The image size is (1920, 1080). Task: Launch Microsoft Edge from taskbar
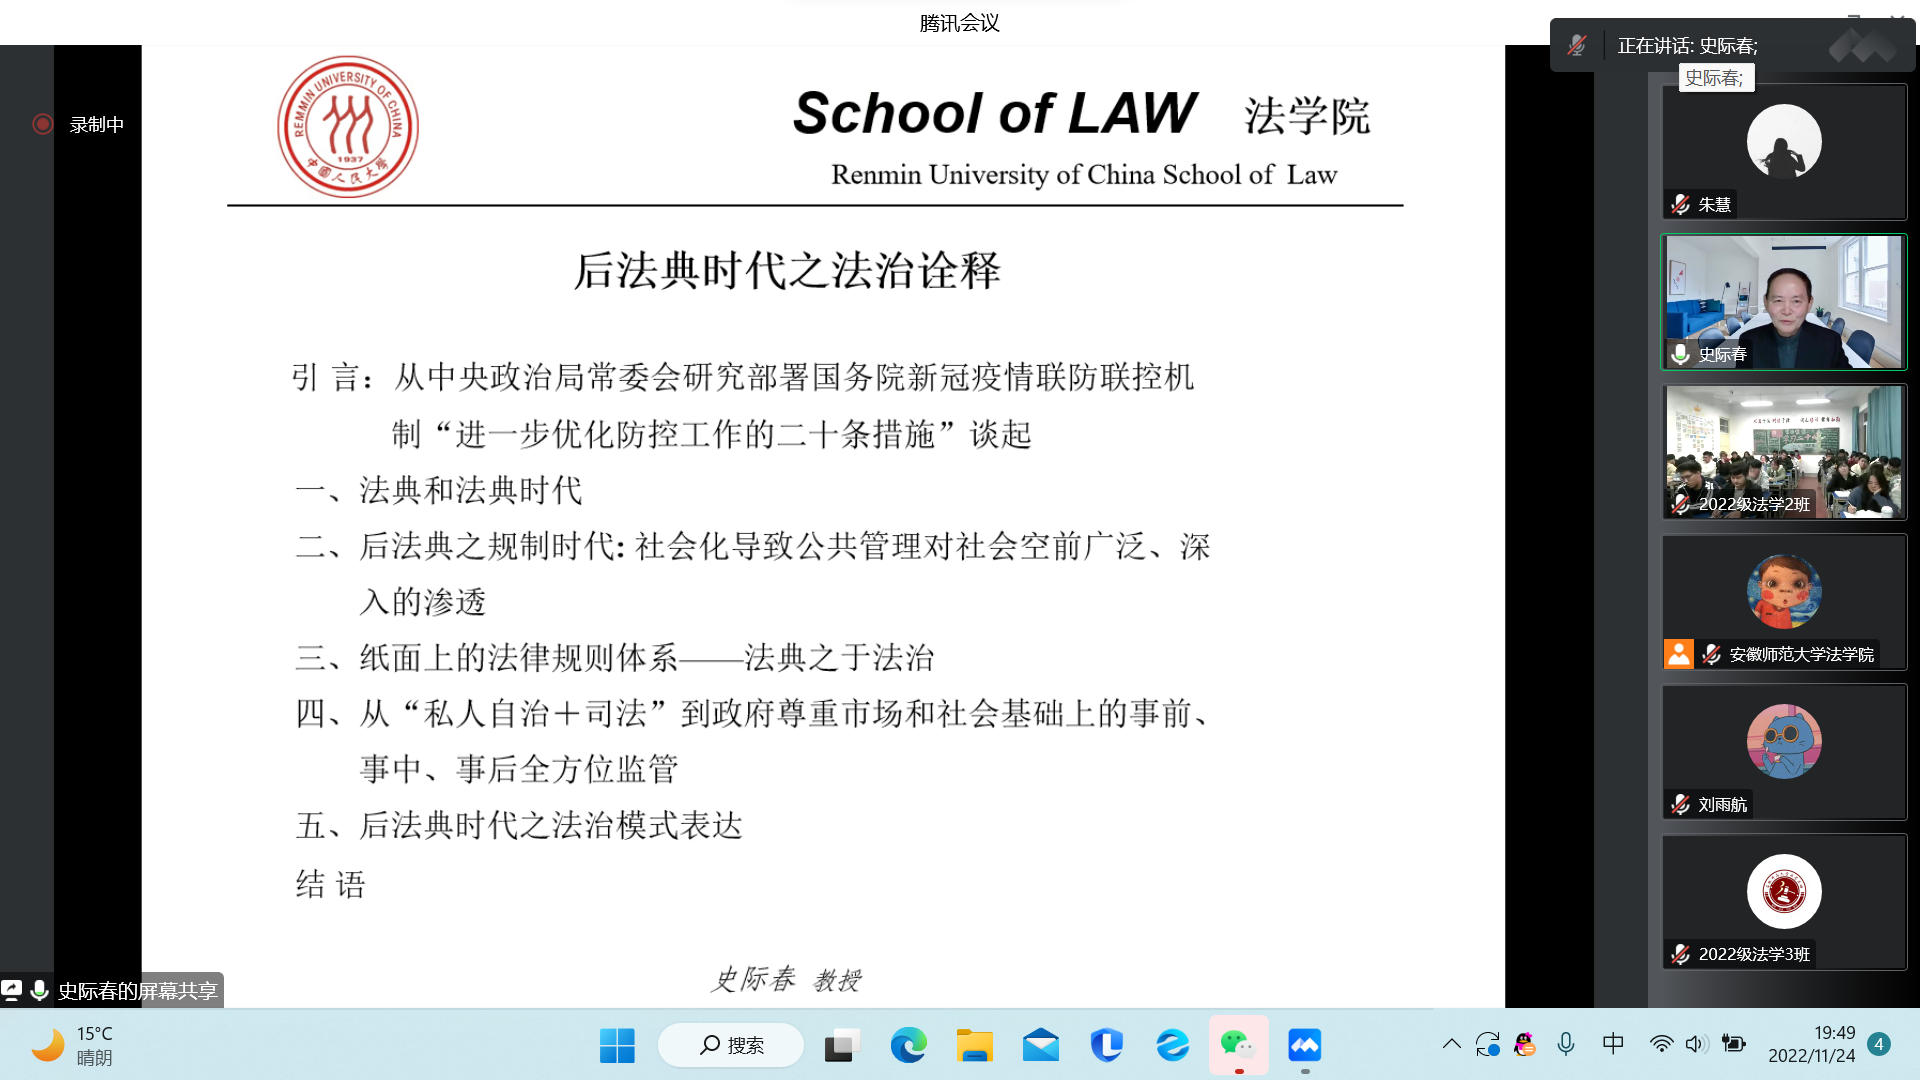tap(908, 1046)
